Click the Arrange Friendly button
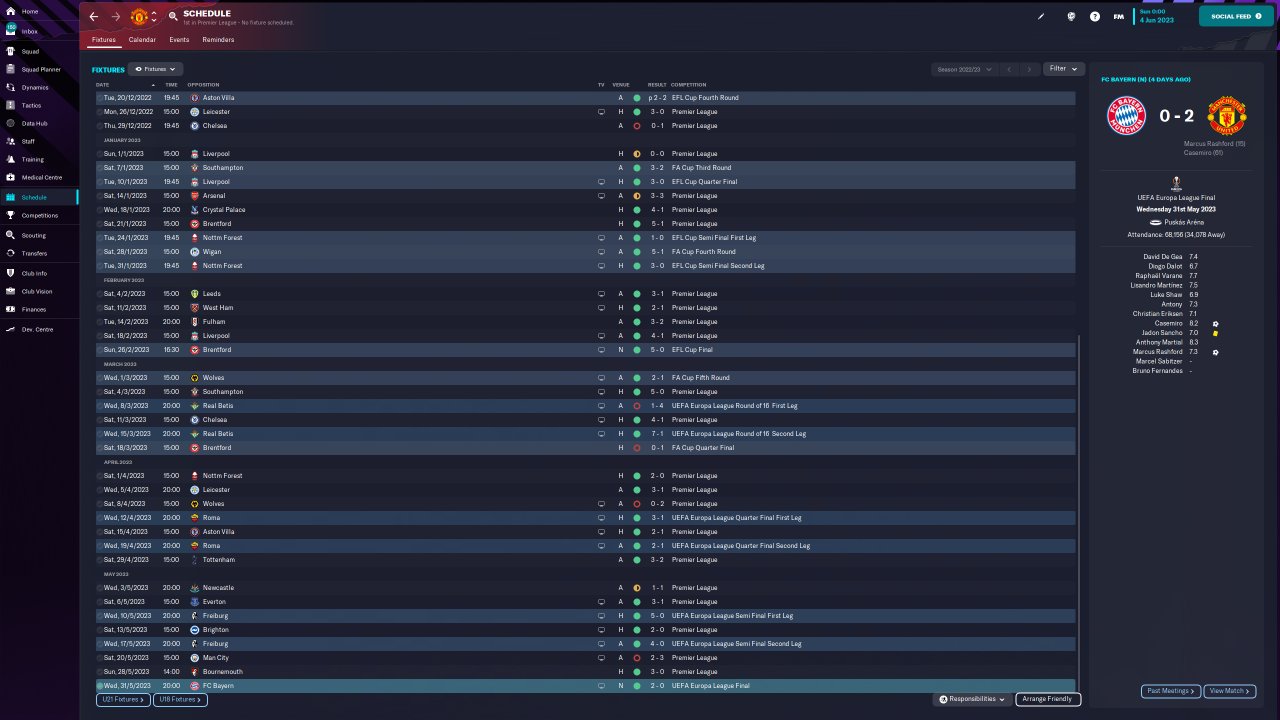 click(x=1048, y=699)
